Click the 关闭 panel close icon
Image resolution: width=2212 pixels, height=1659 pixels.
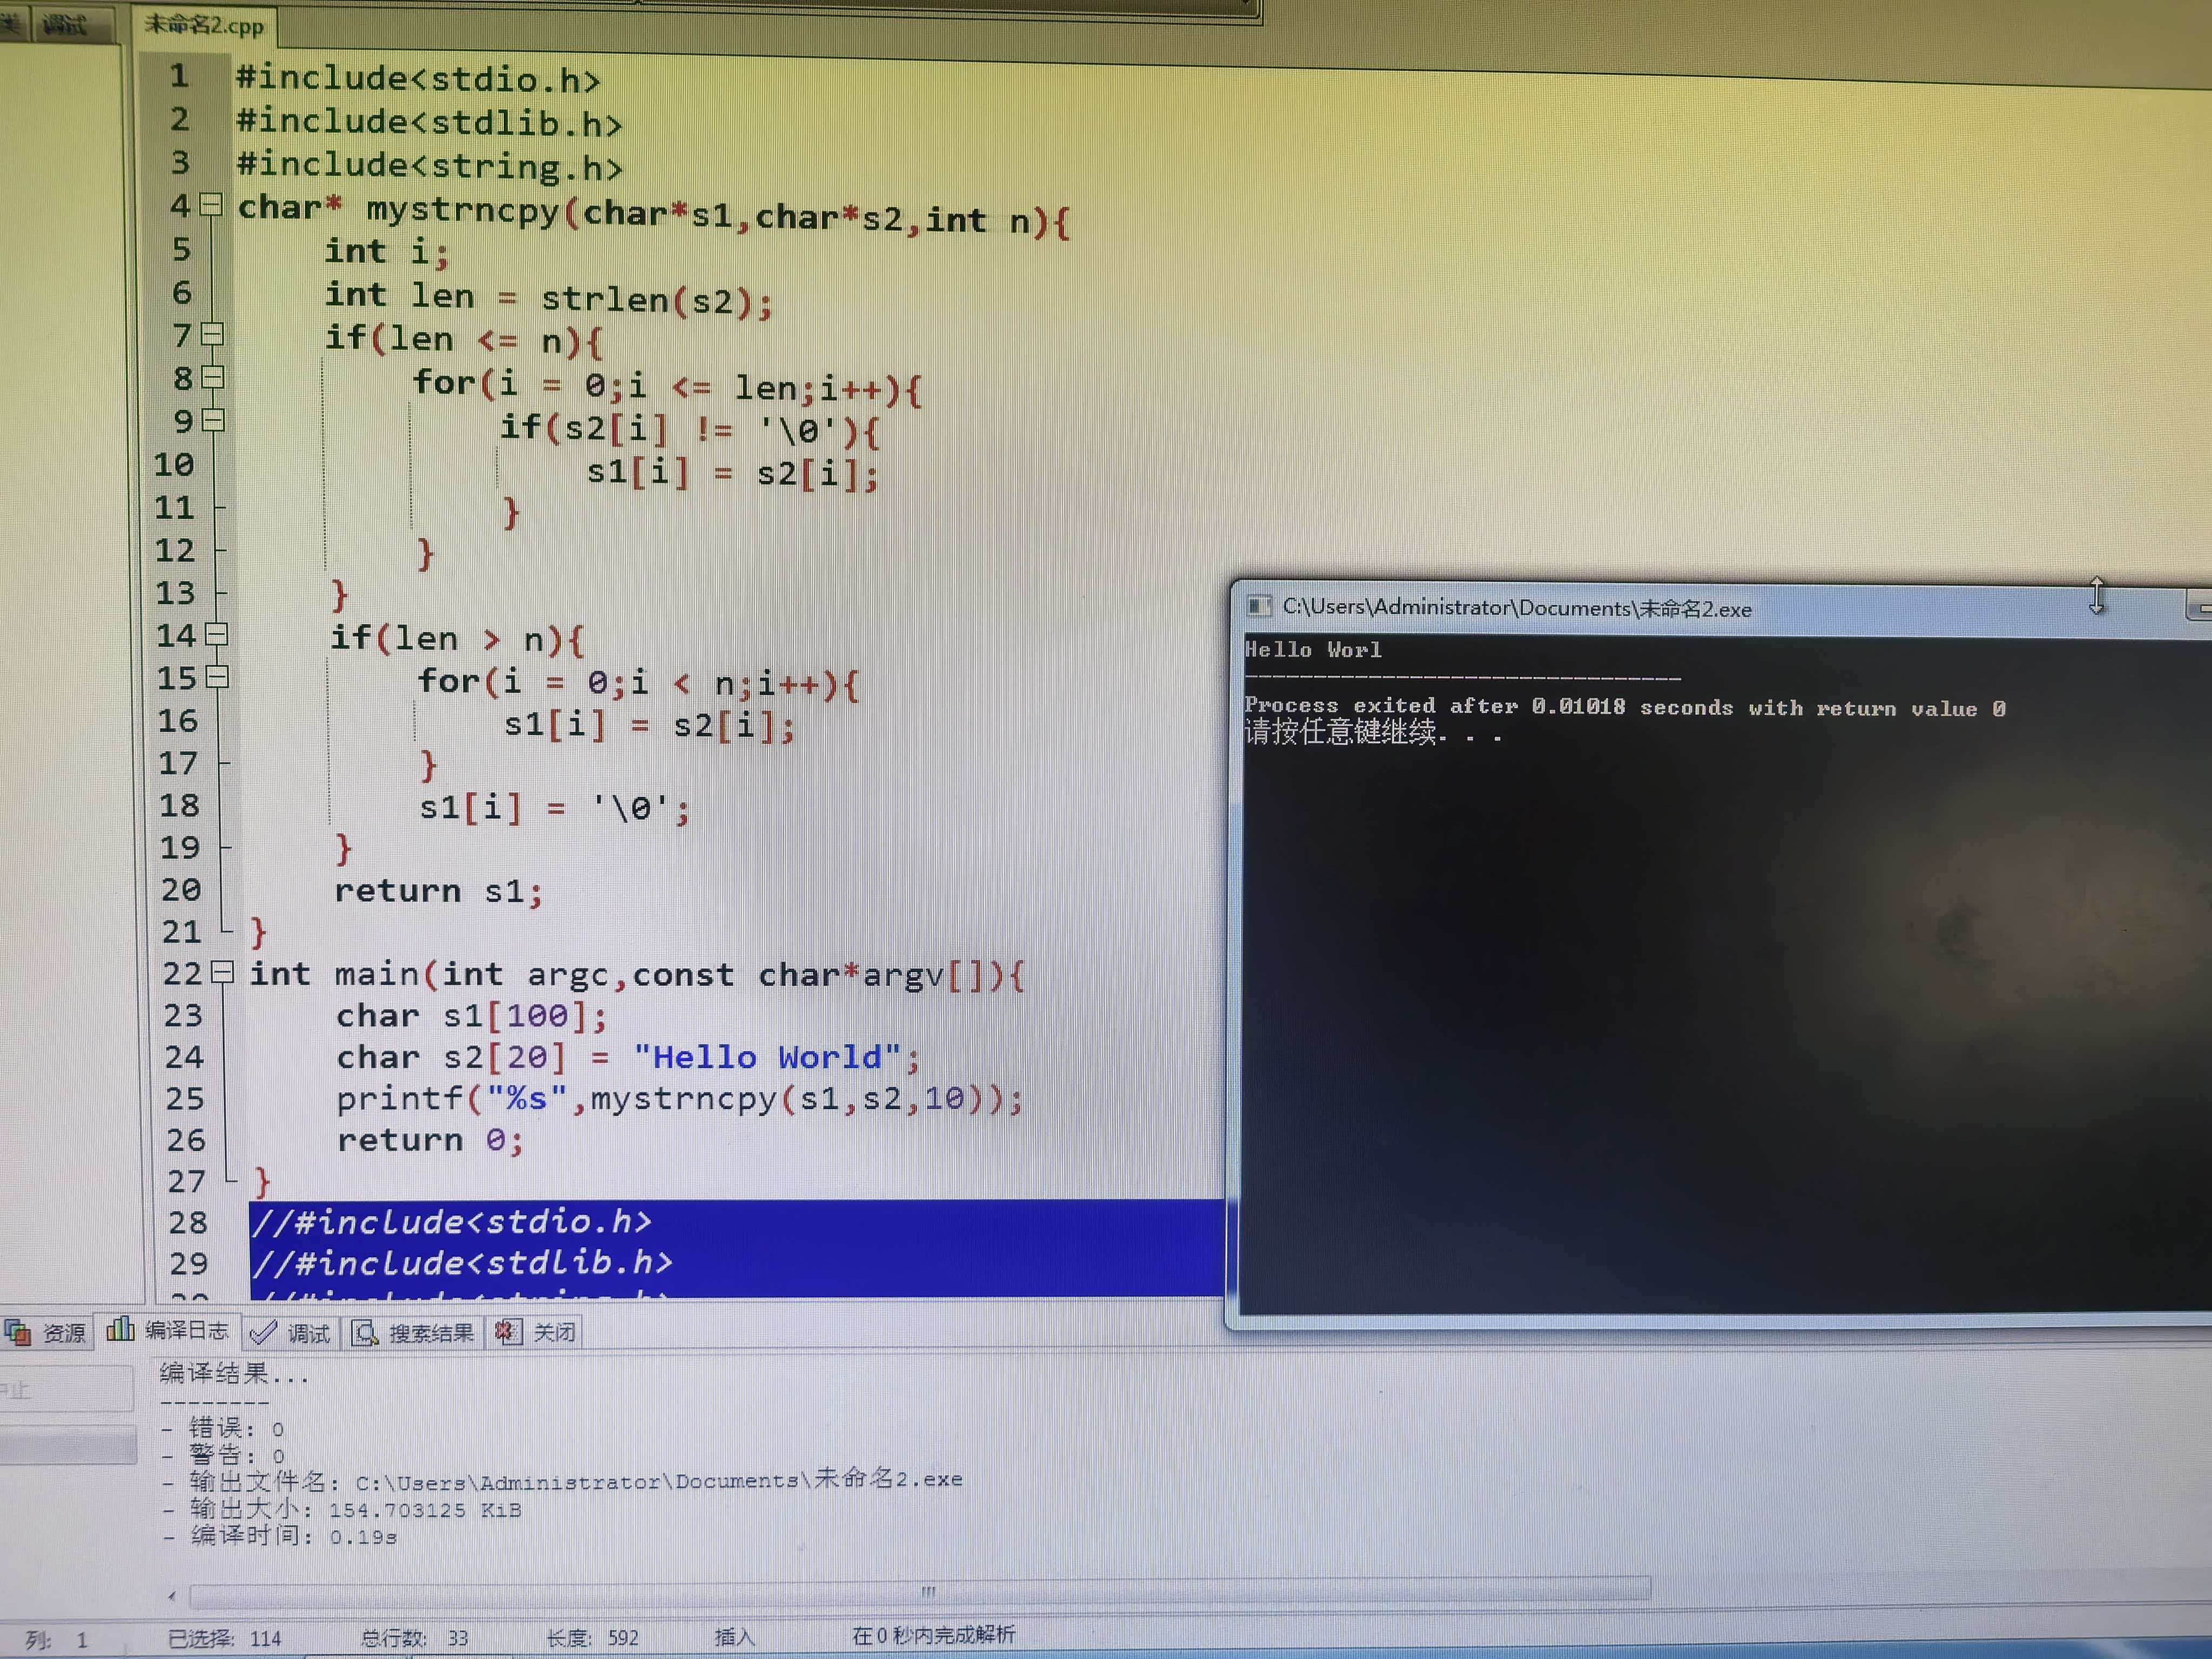tap(508, 1331)
